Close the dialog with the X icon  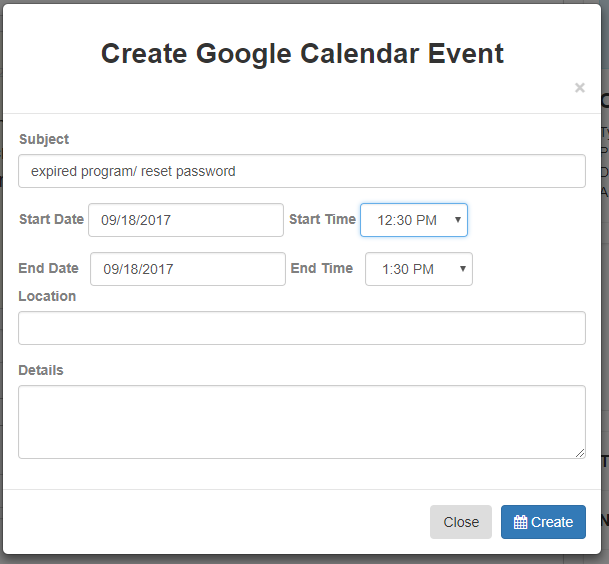point(579,88)
